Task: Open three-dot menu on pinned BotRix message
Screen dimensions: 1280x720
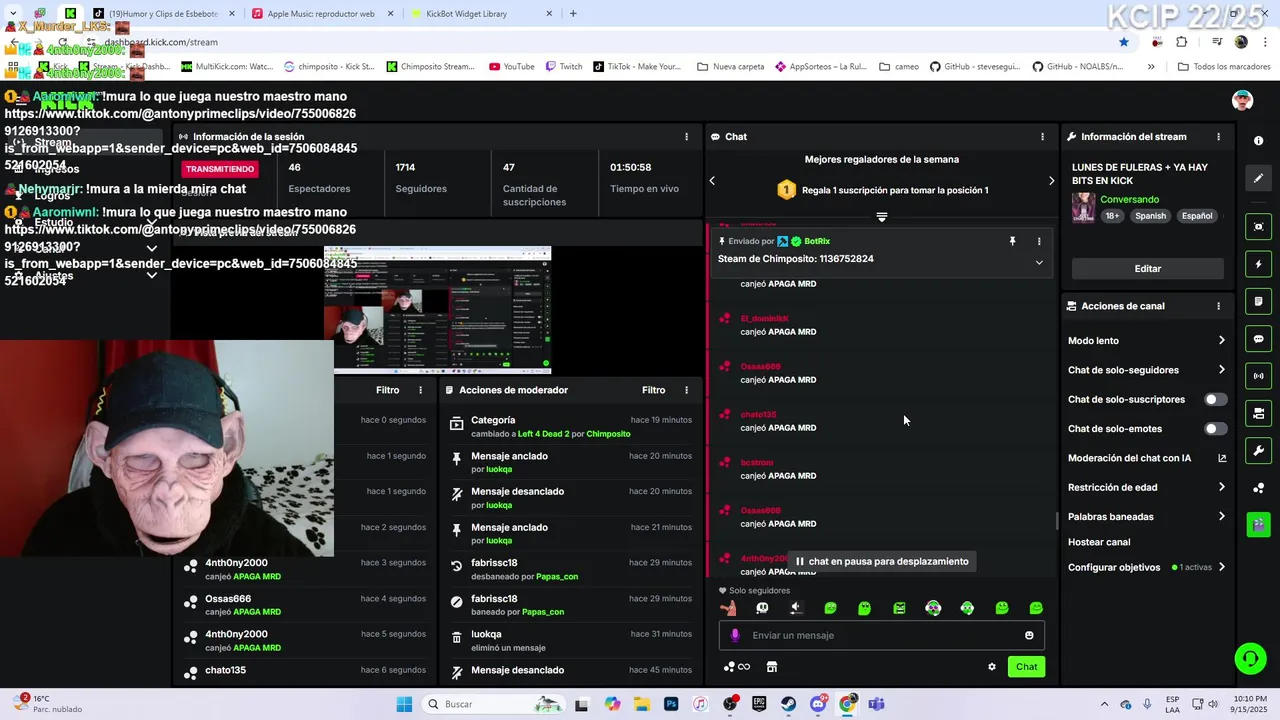Action: click(x=1039, y=241)
